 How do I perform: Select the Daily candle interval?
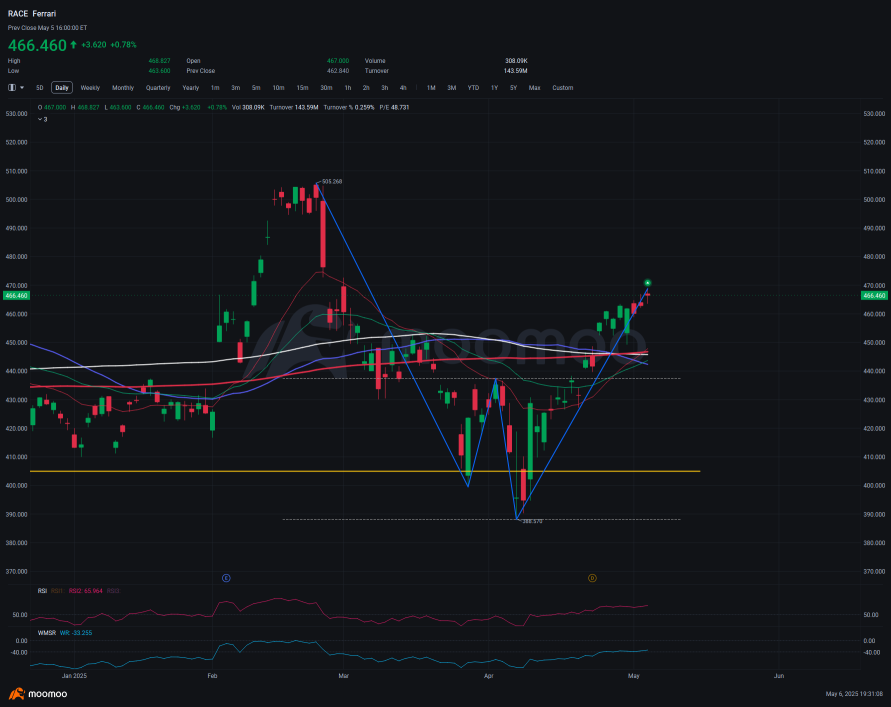(x=62, y=88)
